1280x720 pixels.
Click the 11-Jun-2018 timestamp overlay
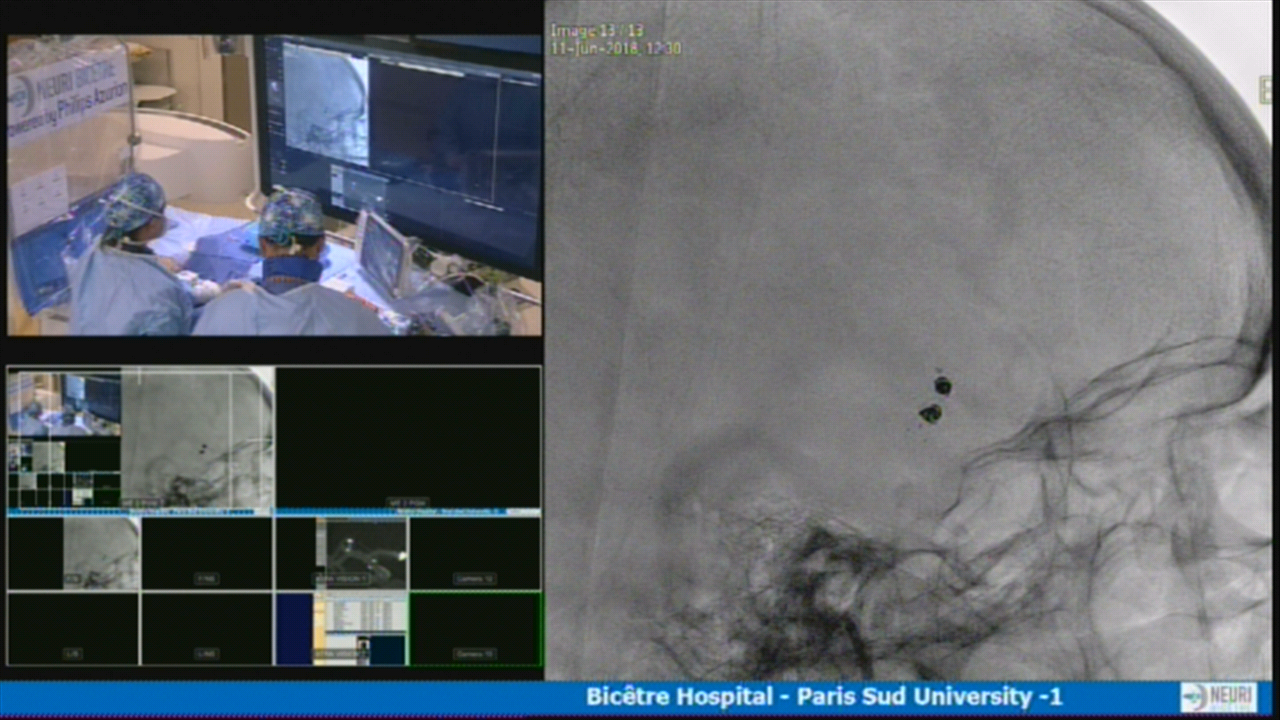tap(615, 48)
